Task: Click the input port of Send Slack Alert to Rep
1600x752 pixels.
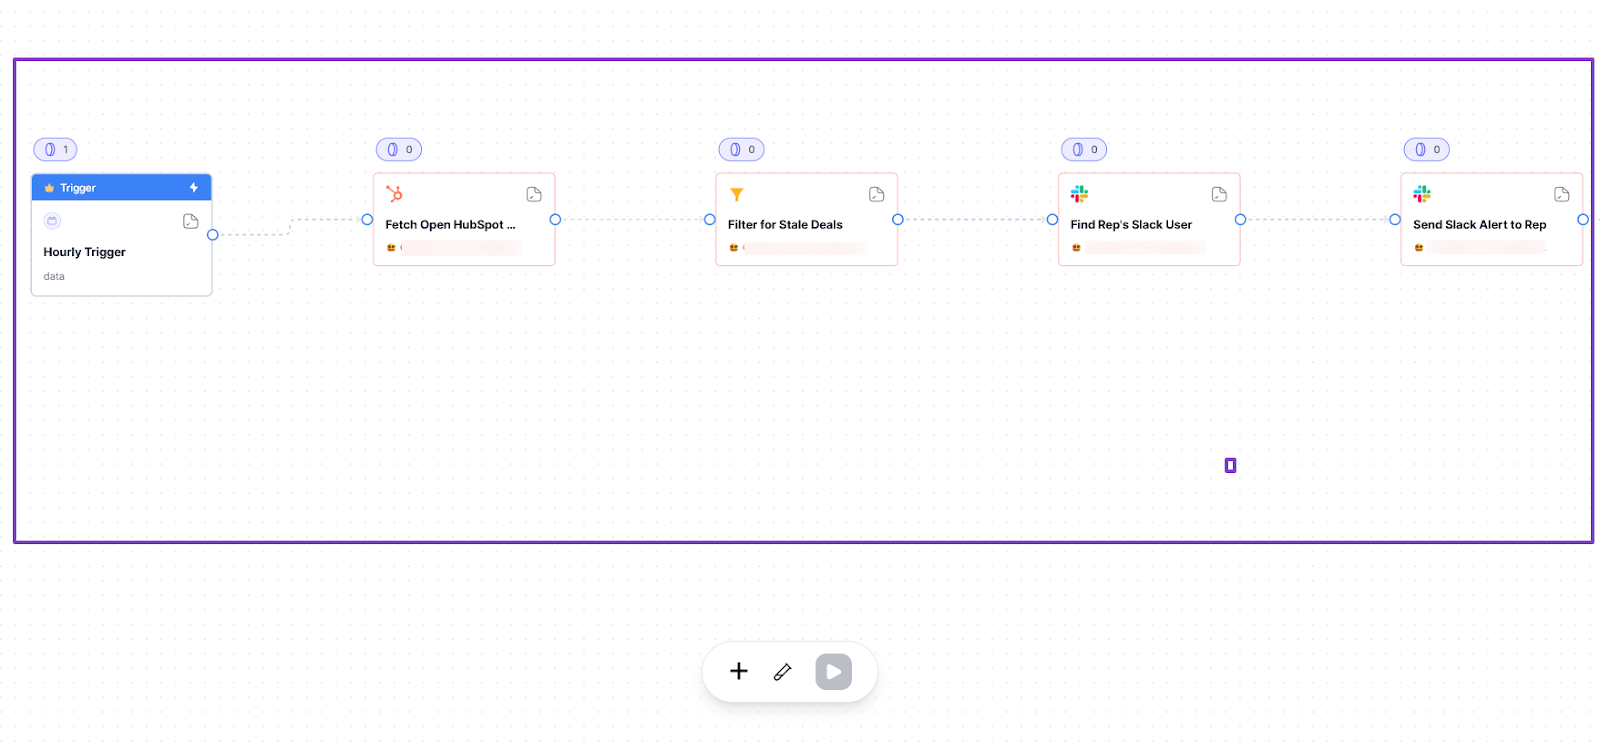Action: pyautogui.click(x=1395, y=220)
